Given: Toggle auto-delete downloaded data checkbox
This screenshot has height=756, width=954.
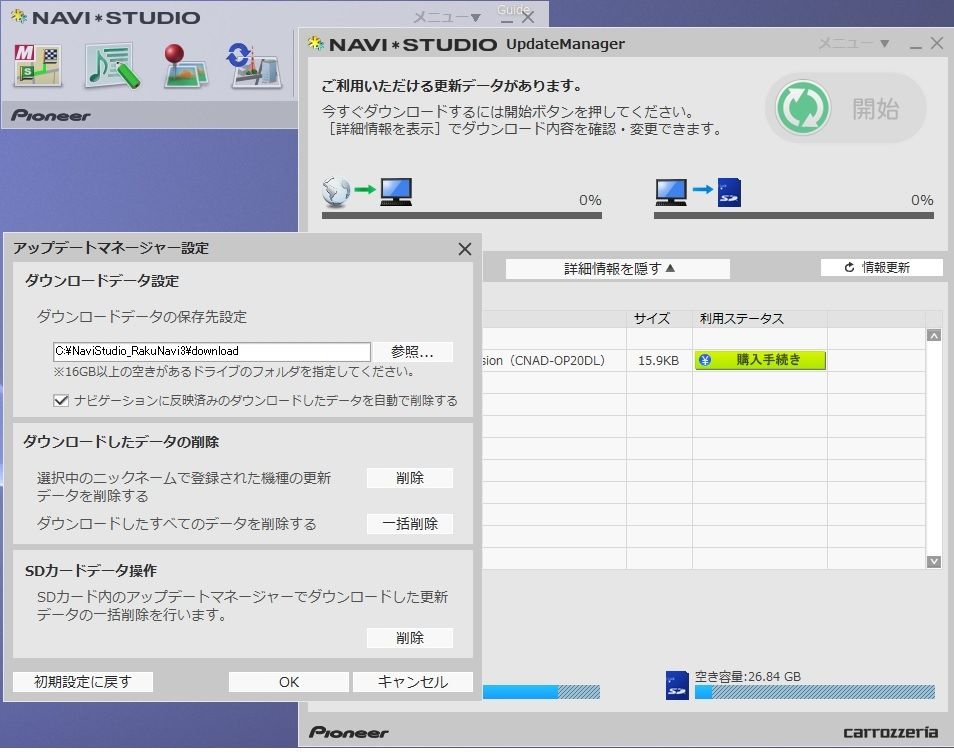Looking at the screenshot, I should (61, 400).
